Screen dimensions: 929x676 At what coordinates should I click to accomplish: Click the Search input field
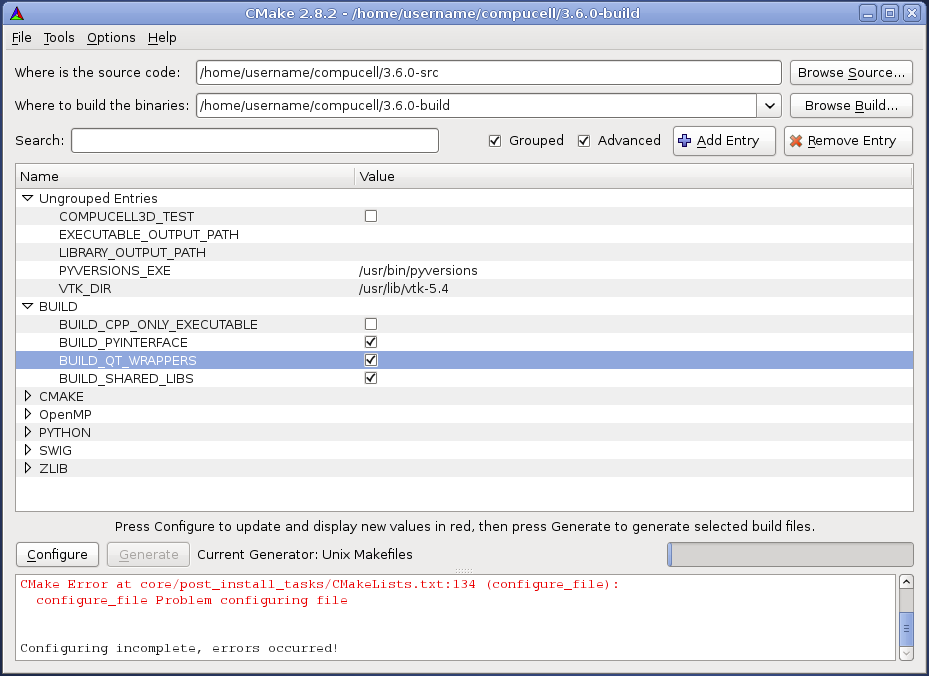pos(255,141)
